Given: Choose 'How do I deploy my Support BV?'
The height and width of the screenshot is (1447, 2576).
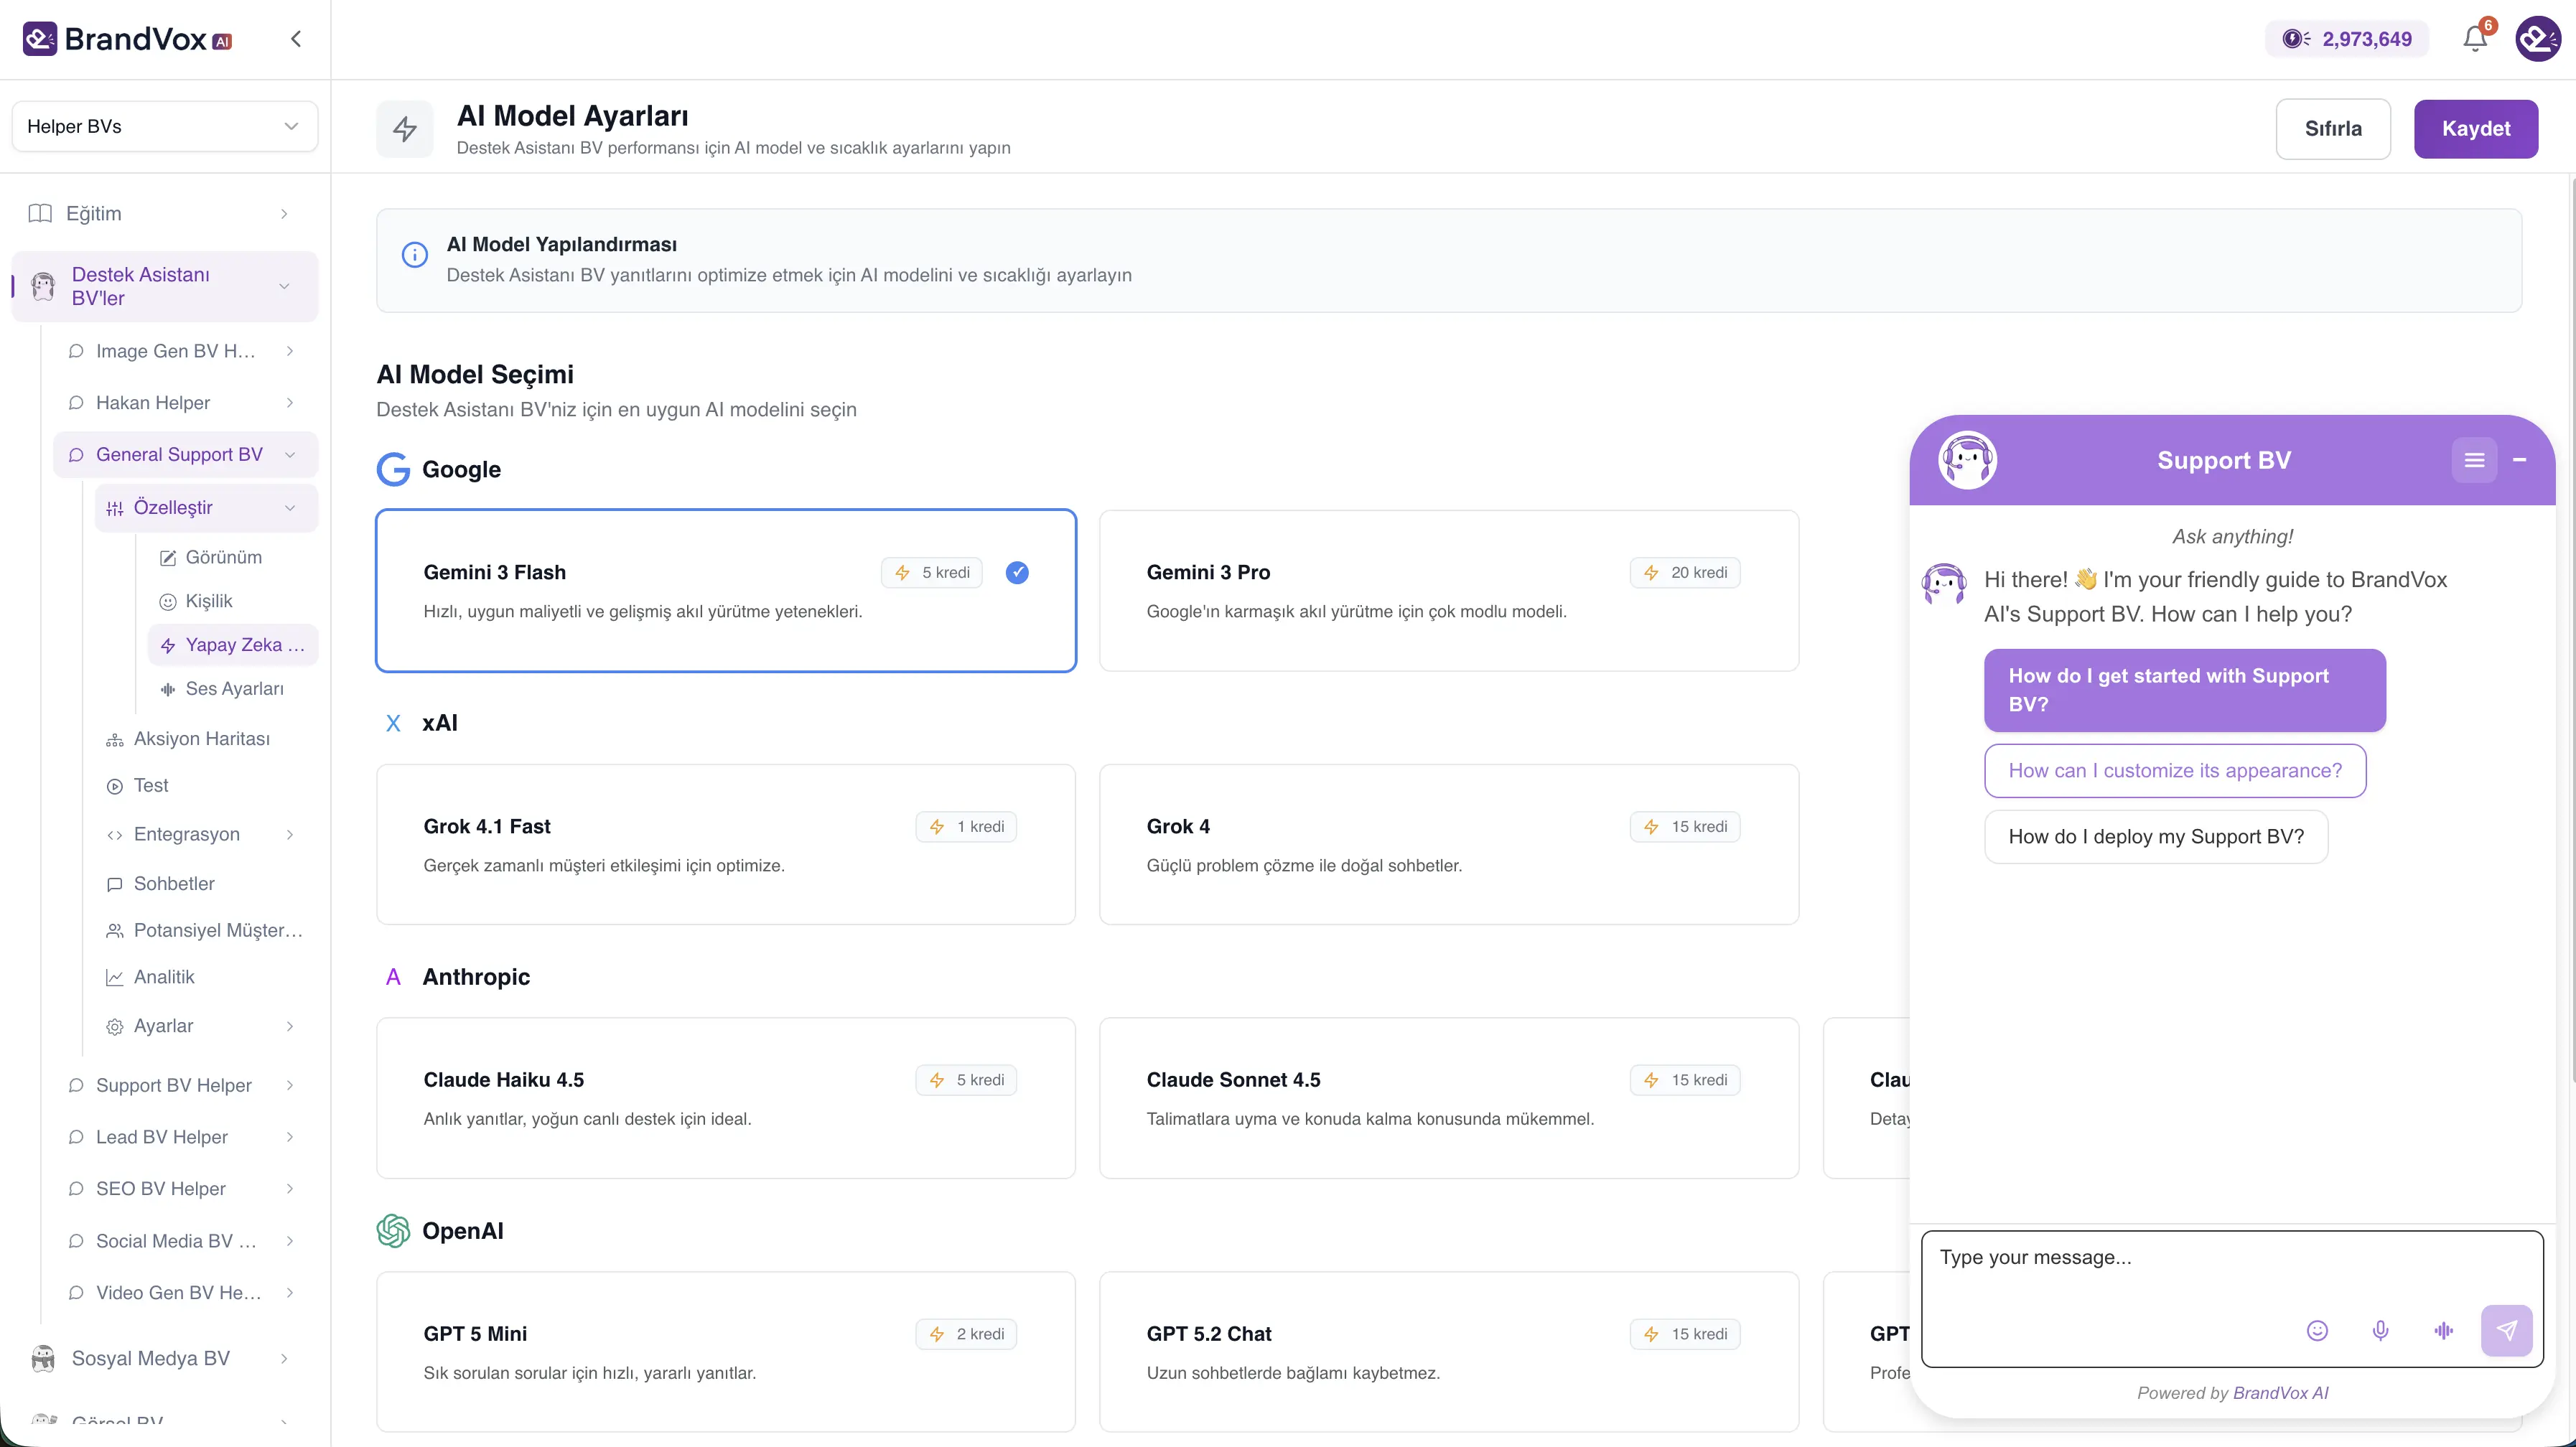Looking at the screenshot, I should tap(2156, 837).
